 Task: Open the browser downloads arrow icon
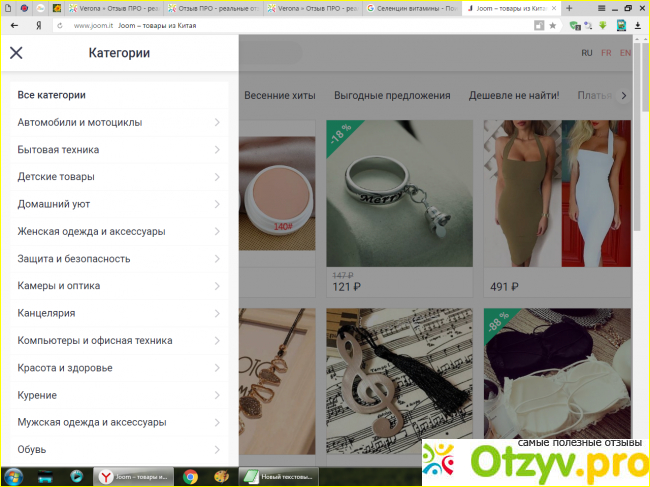coord(637,24)
